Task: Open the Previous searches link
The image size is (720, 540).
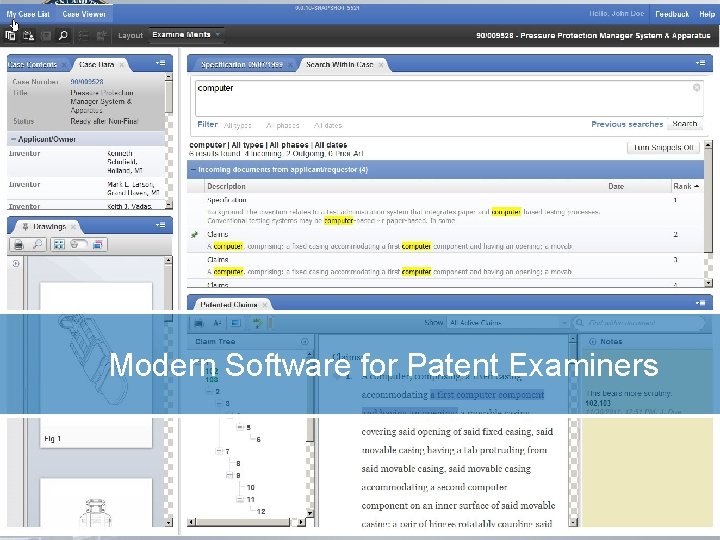Action: pos(627,124)
